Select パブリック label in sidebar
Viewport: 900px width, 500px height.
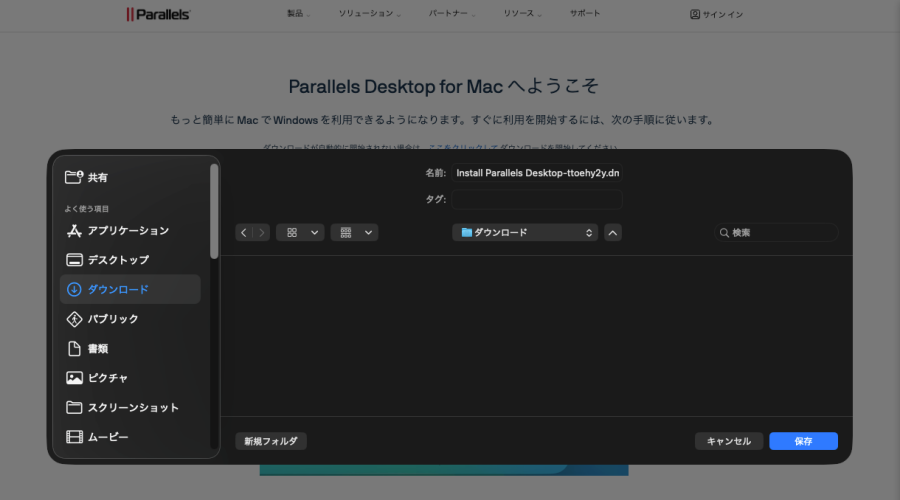(x=113, y=319)
